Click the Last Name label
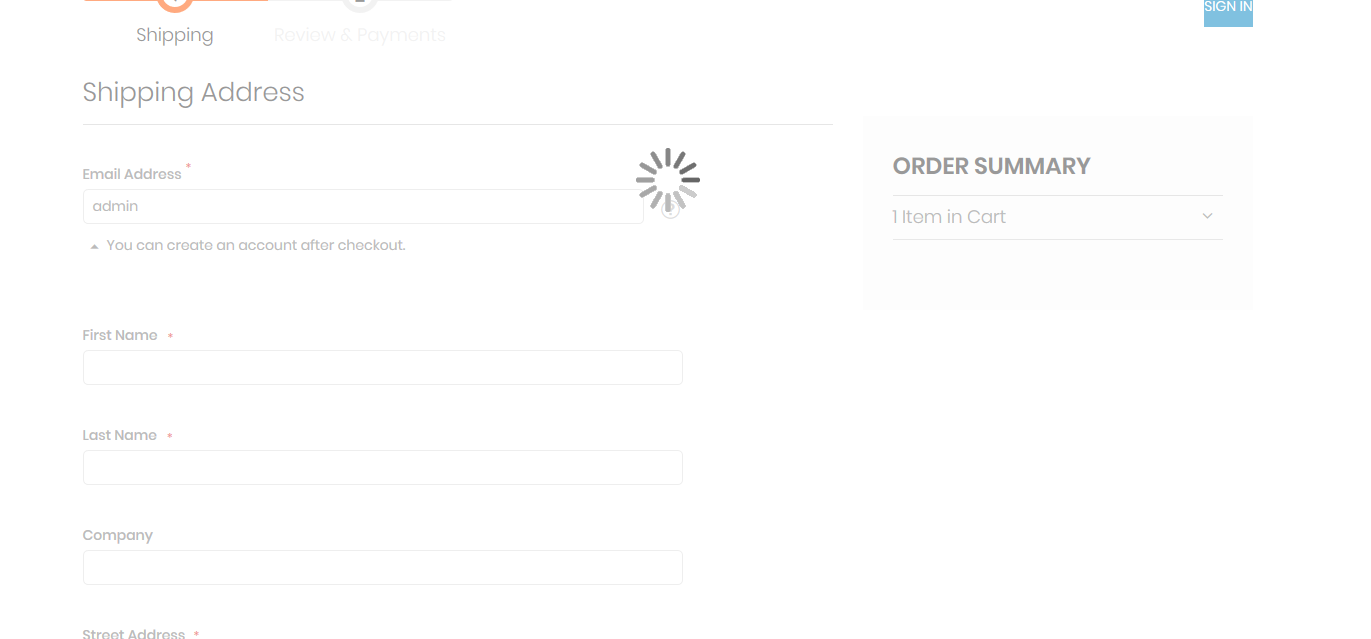 pyautogui.click(x=119, y=435)
